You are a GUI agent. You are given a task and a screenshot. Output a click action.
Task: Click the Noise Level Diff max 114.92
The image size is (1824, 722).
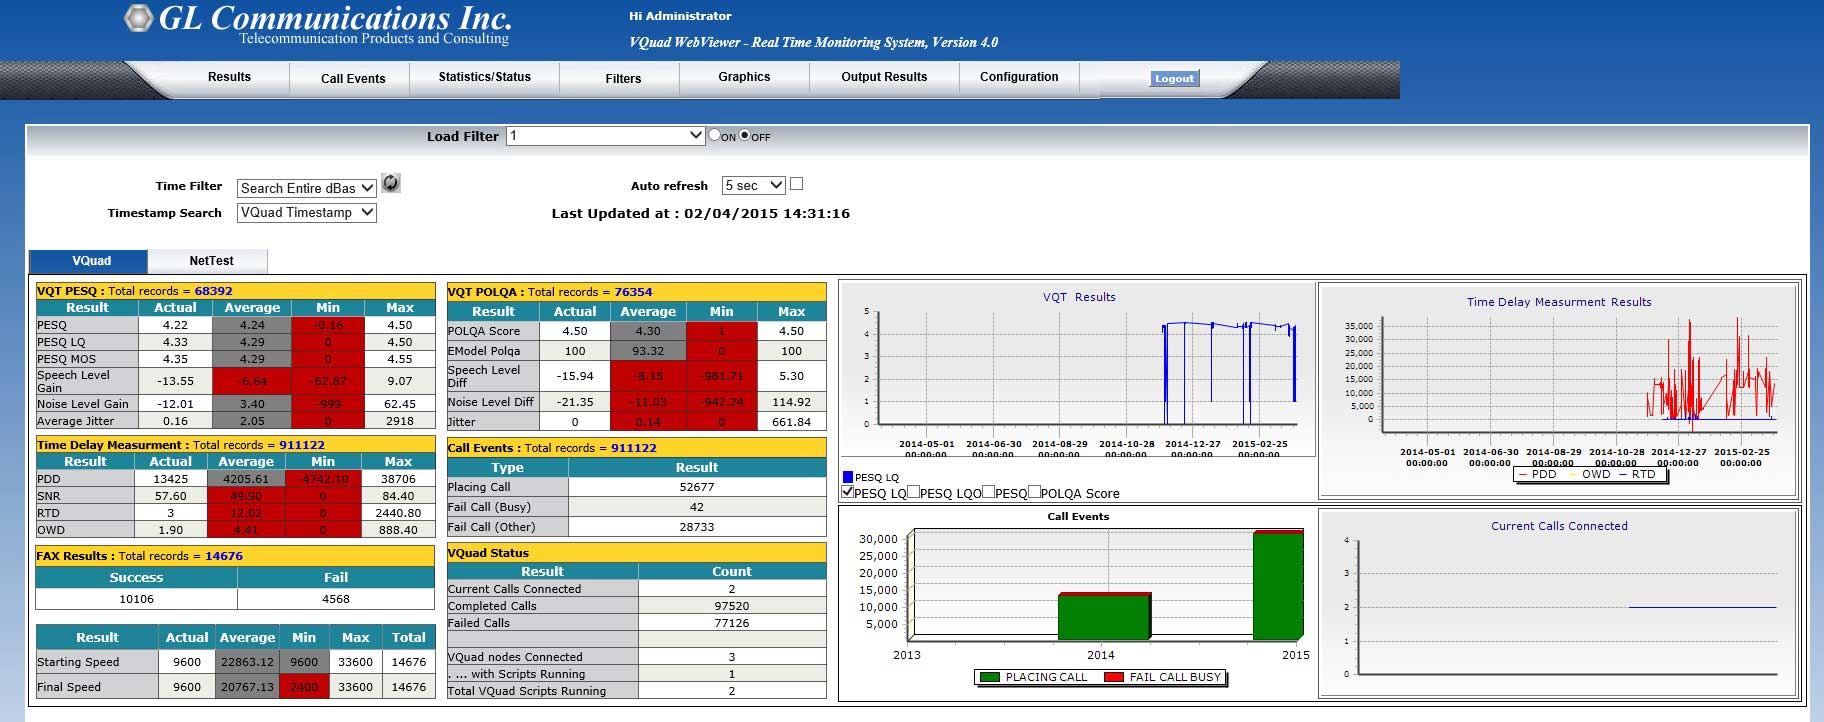click(791, 402)
